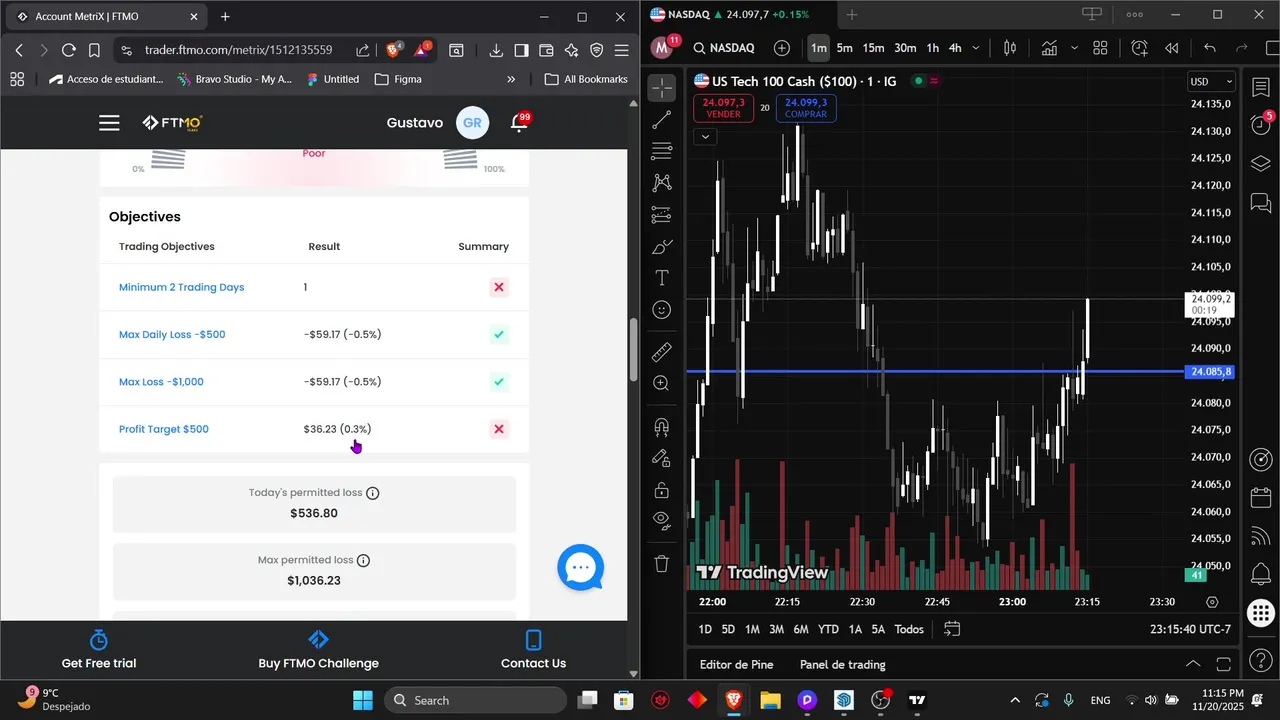Create a new price alert

(x=1140, y=48)
